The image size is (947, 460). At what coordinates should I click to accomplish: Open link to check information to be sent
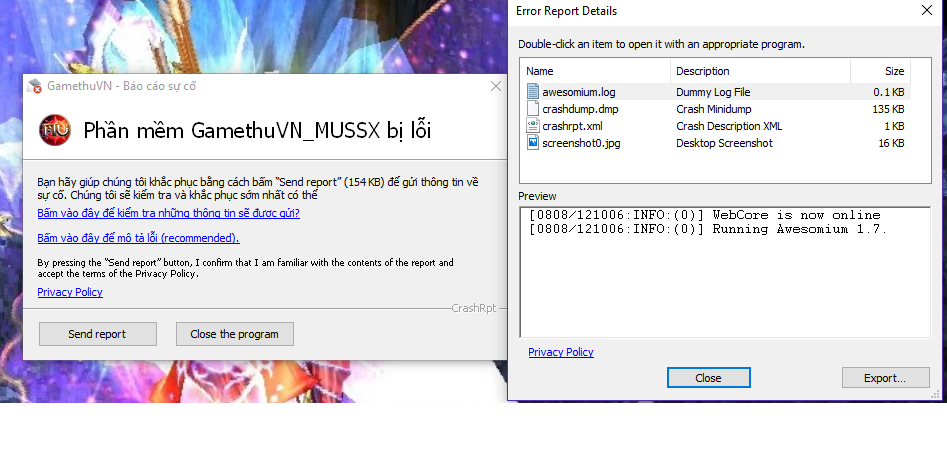(x=169, y=213)
